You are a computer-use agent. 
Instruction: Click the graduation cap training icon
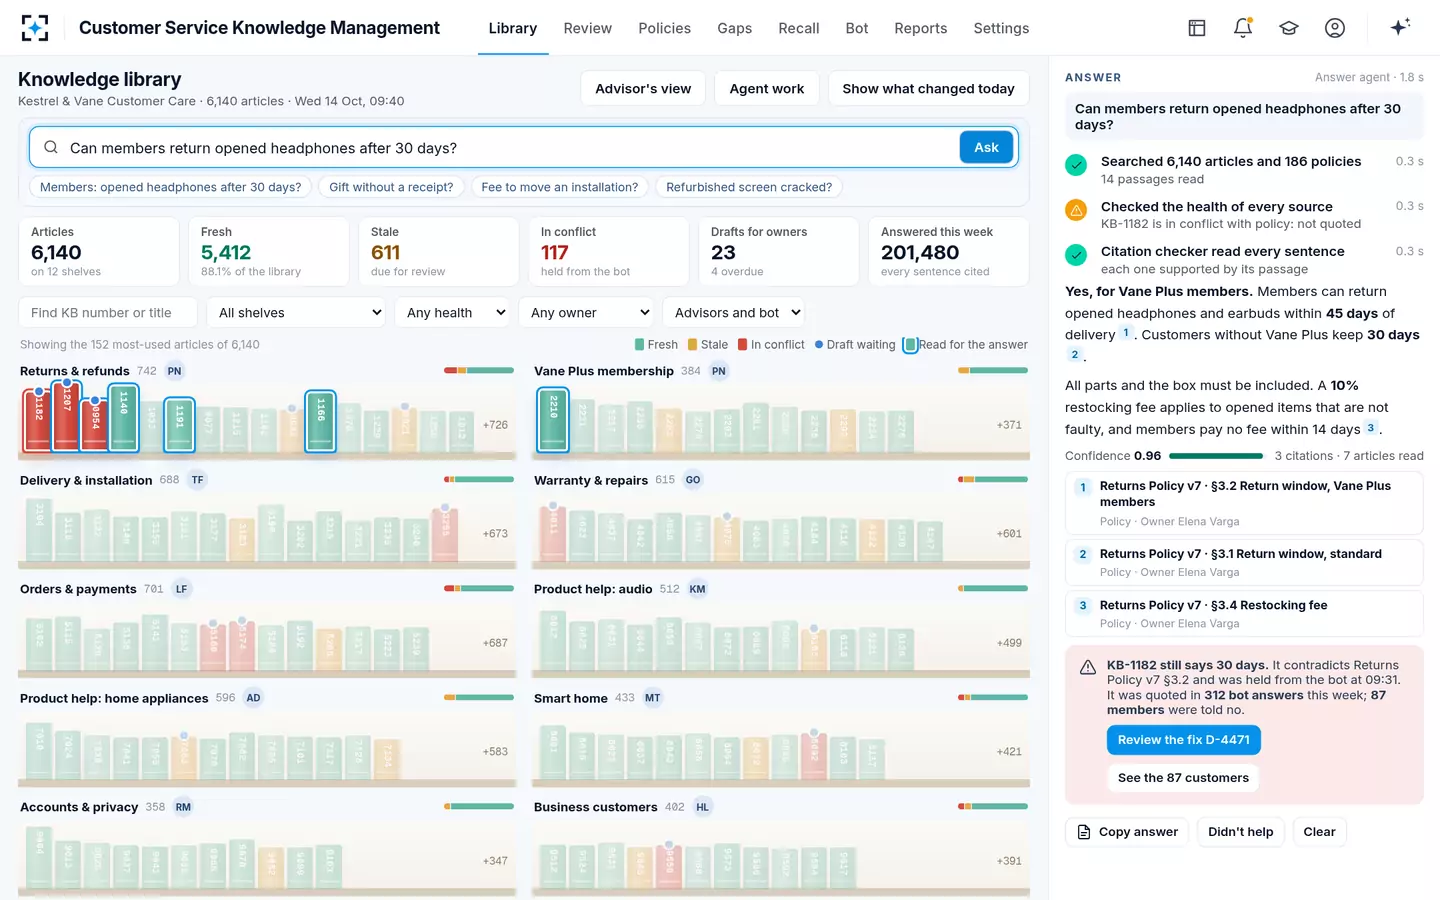point(1289,28)
